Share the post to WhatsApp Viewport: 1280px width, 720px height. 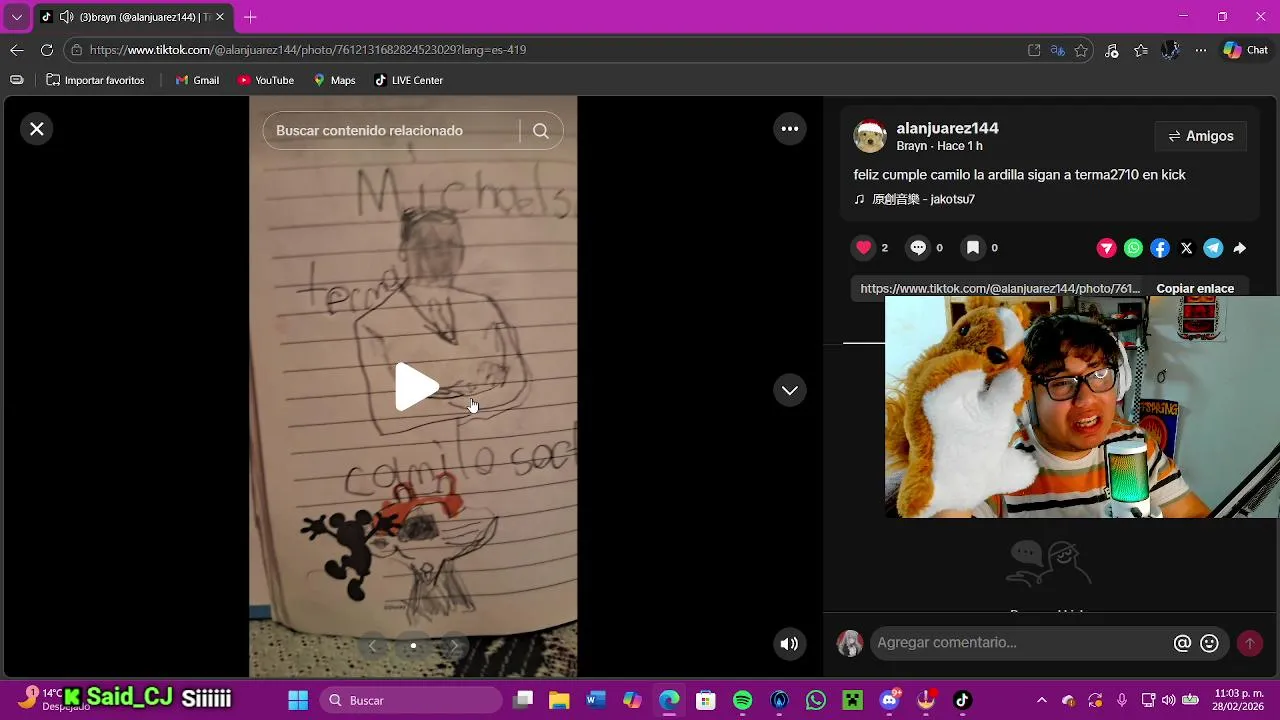(x=1133, y=248)
